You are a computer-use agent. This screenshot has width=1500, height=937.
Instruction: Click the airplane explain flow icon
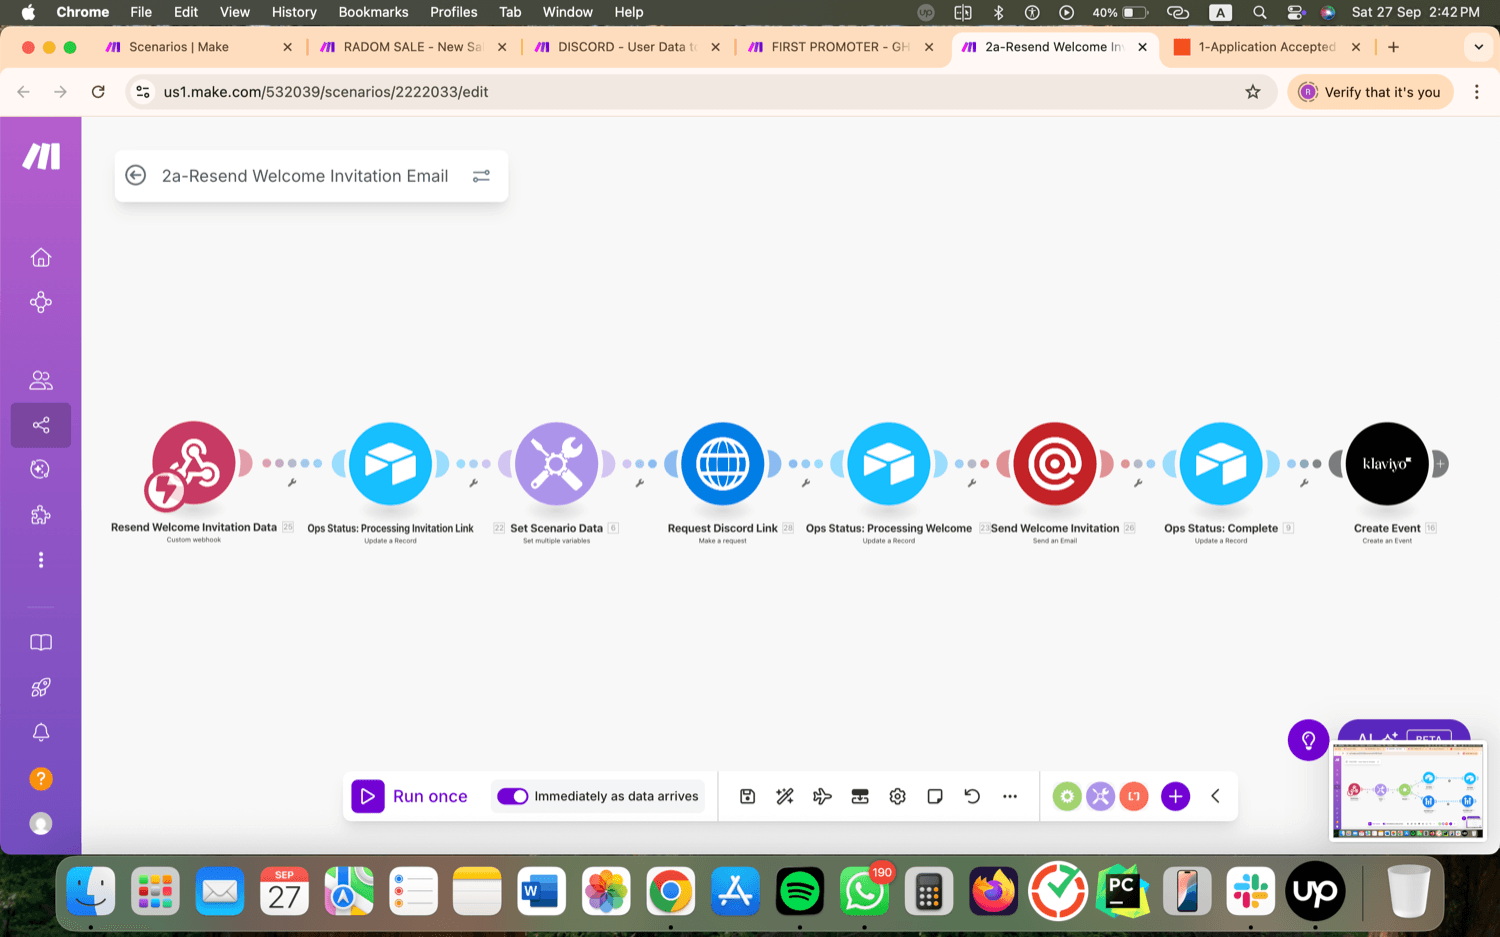coord(822,796)
